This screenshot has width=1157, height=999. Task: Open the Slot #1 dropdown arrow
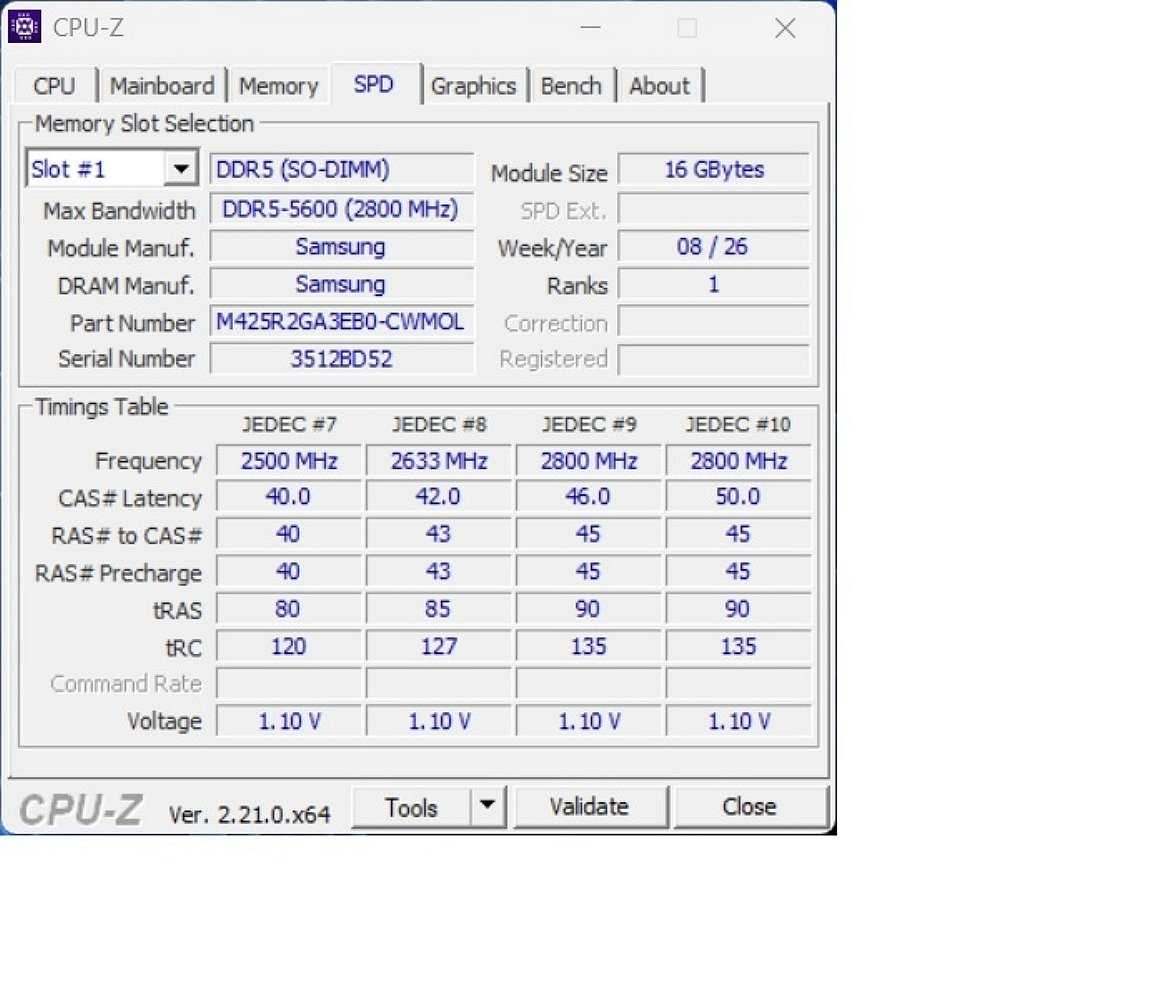coord(181,169)
